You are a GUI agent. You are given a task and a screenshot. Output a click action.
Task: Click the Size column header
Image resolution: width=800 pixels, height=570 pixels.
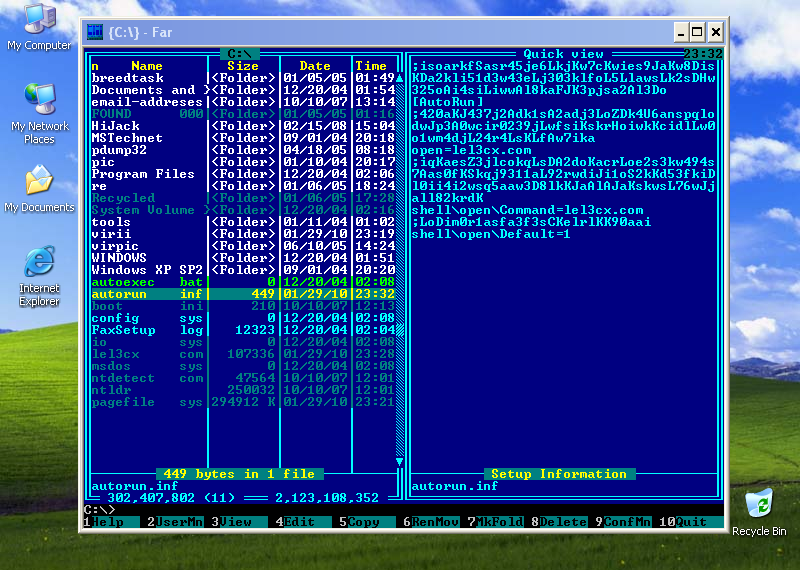point(243,66)
